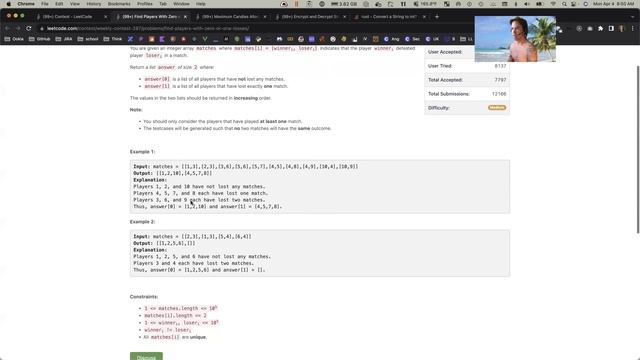Click the User Tried 8137 row

(x=467, y=66)
